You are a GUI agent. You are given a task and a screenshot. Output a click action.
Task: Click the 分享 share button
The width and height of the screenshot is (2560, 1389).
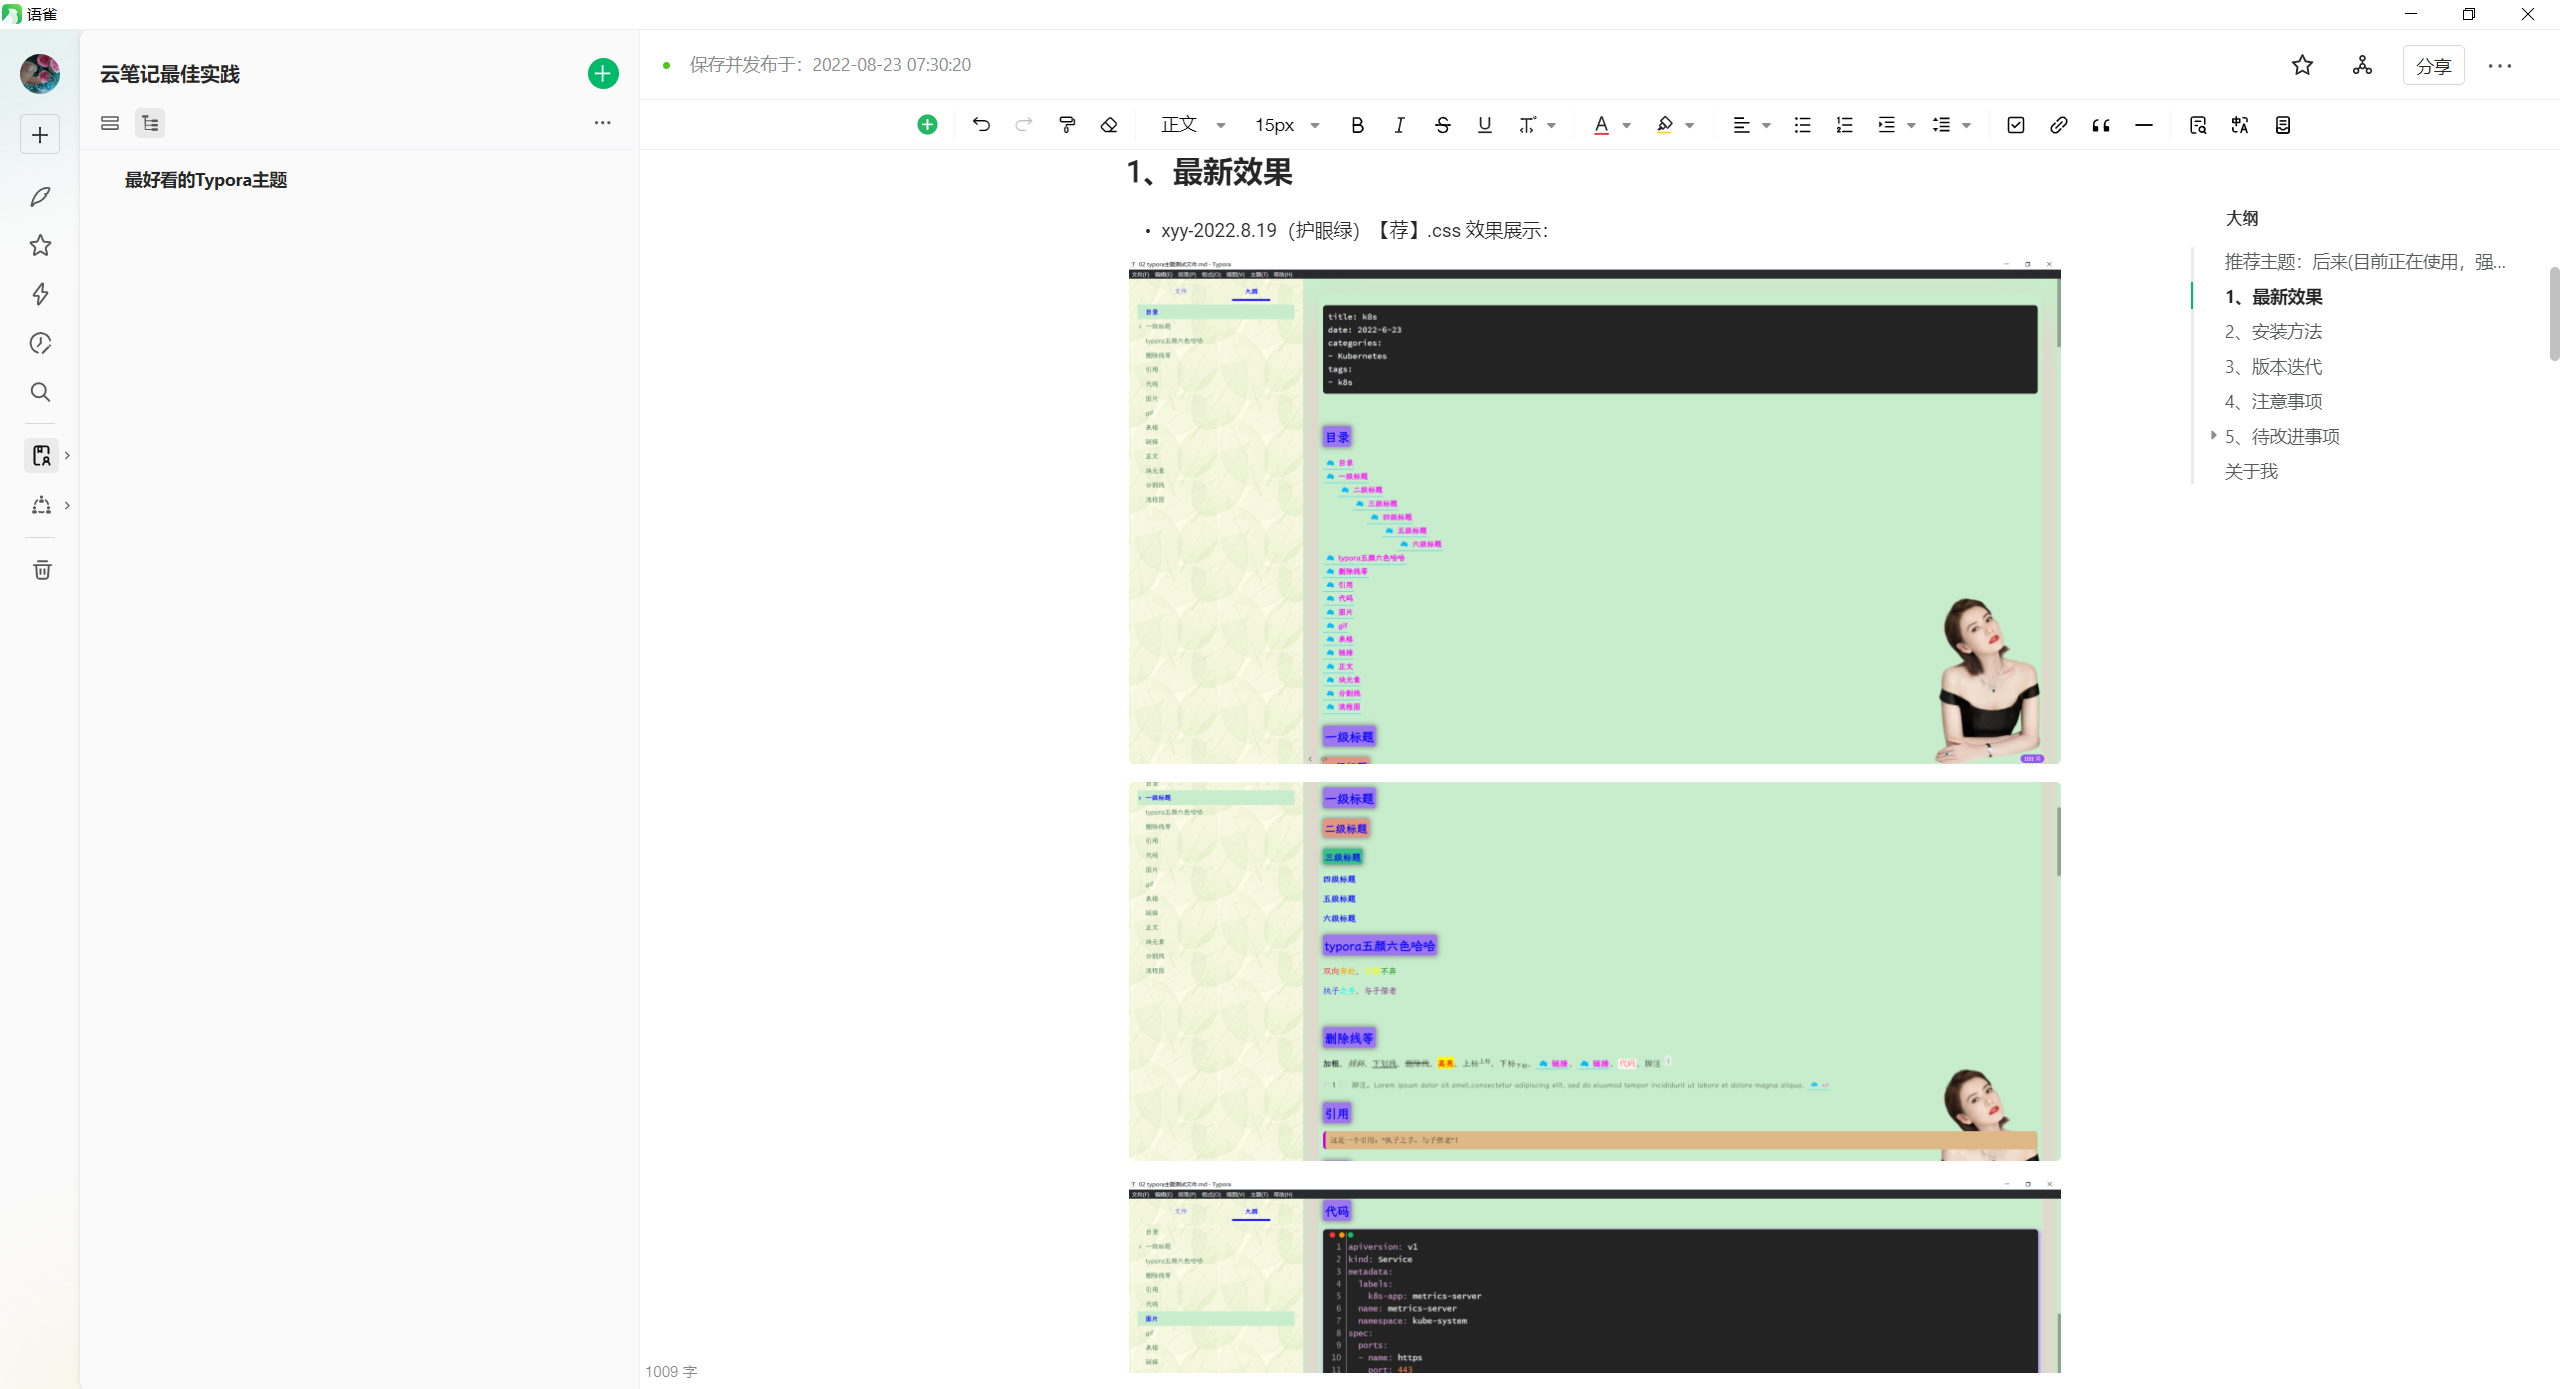tap(2433, 66)
